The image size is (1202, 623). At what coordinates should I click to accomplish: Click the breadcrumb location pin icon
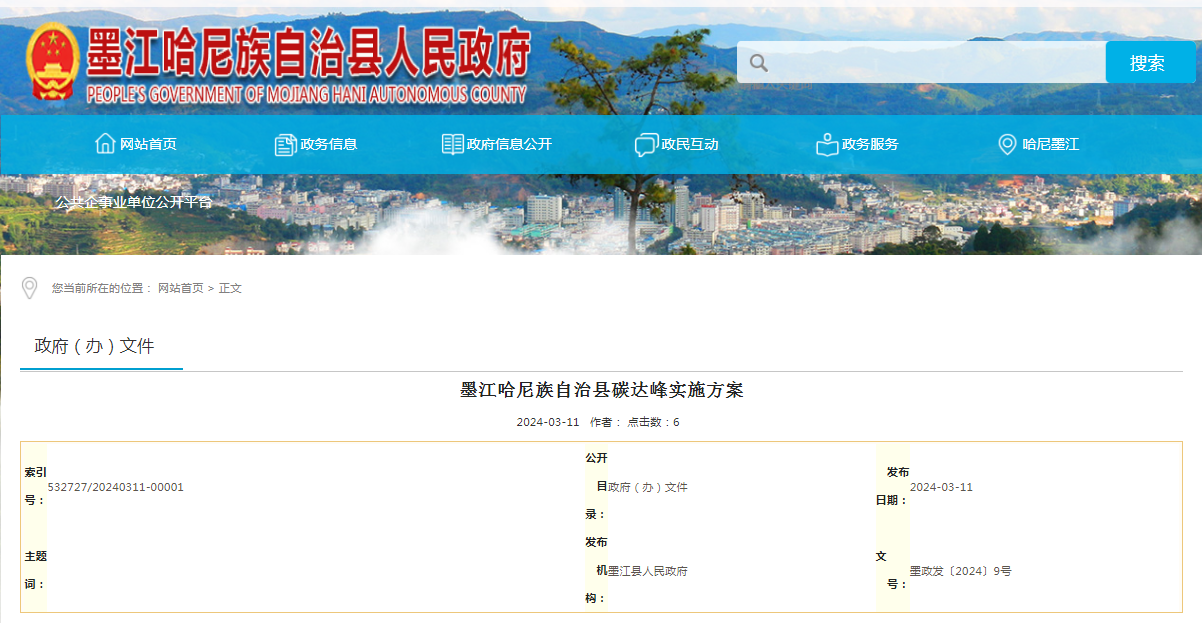click(30, 288)
